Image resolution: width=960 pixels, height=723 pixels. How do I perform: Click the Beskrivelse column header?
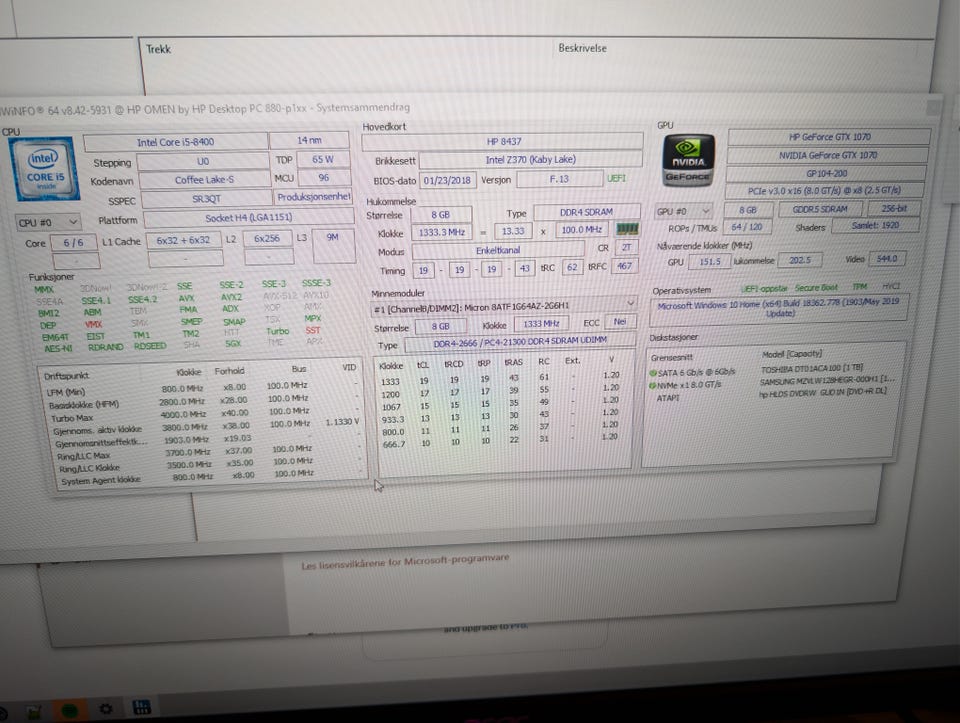tap(582, 47)
